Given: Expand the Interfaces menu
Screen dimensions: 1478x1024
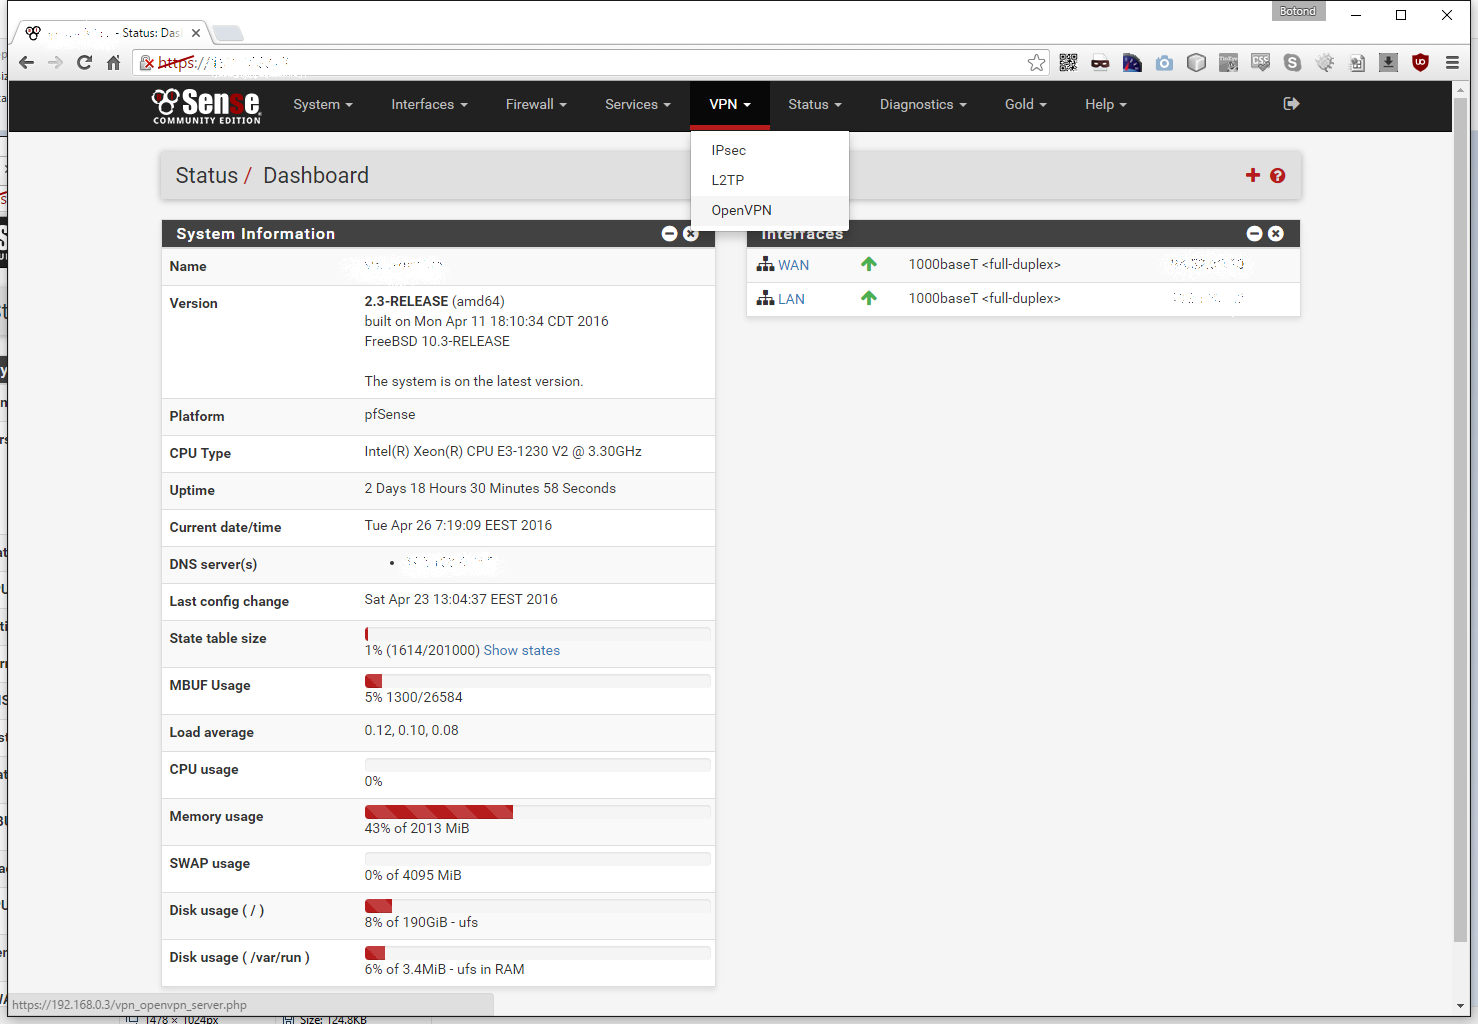Looking at the screenshot, I should point(429,104).
